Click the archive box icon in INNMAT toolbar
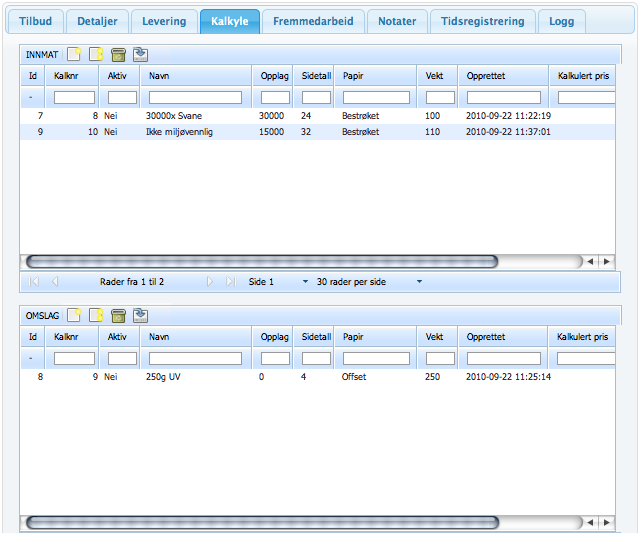The height and width of the screenshot is (533, 641). [119, 53]
